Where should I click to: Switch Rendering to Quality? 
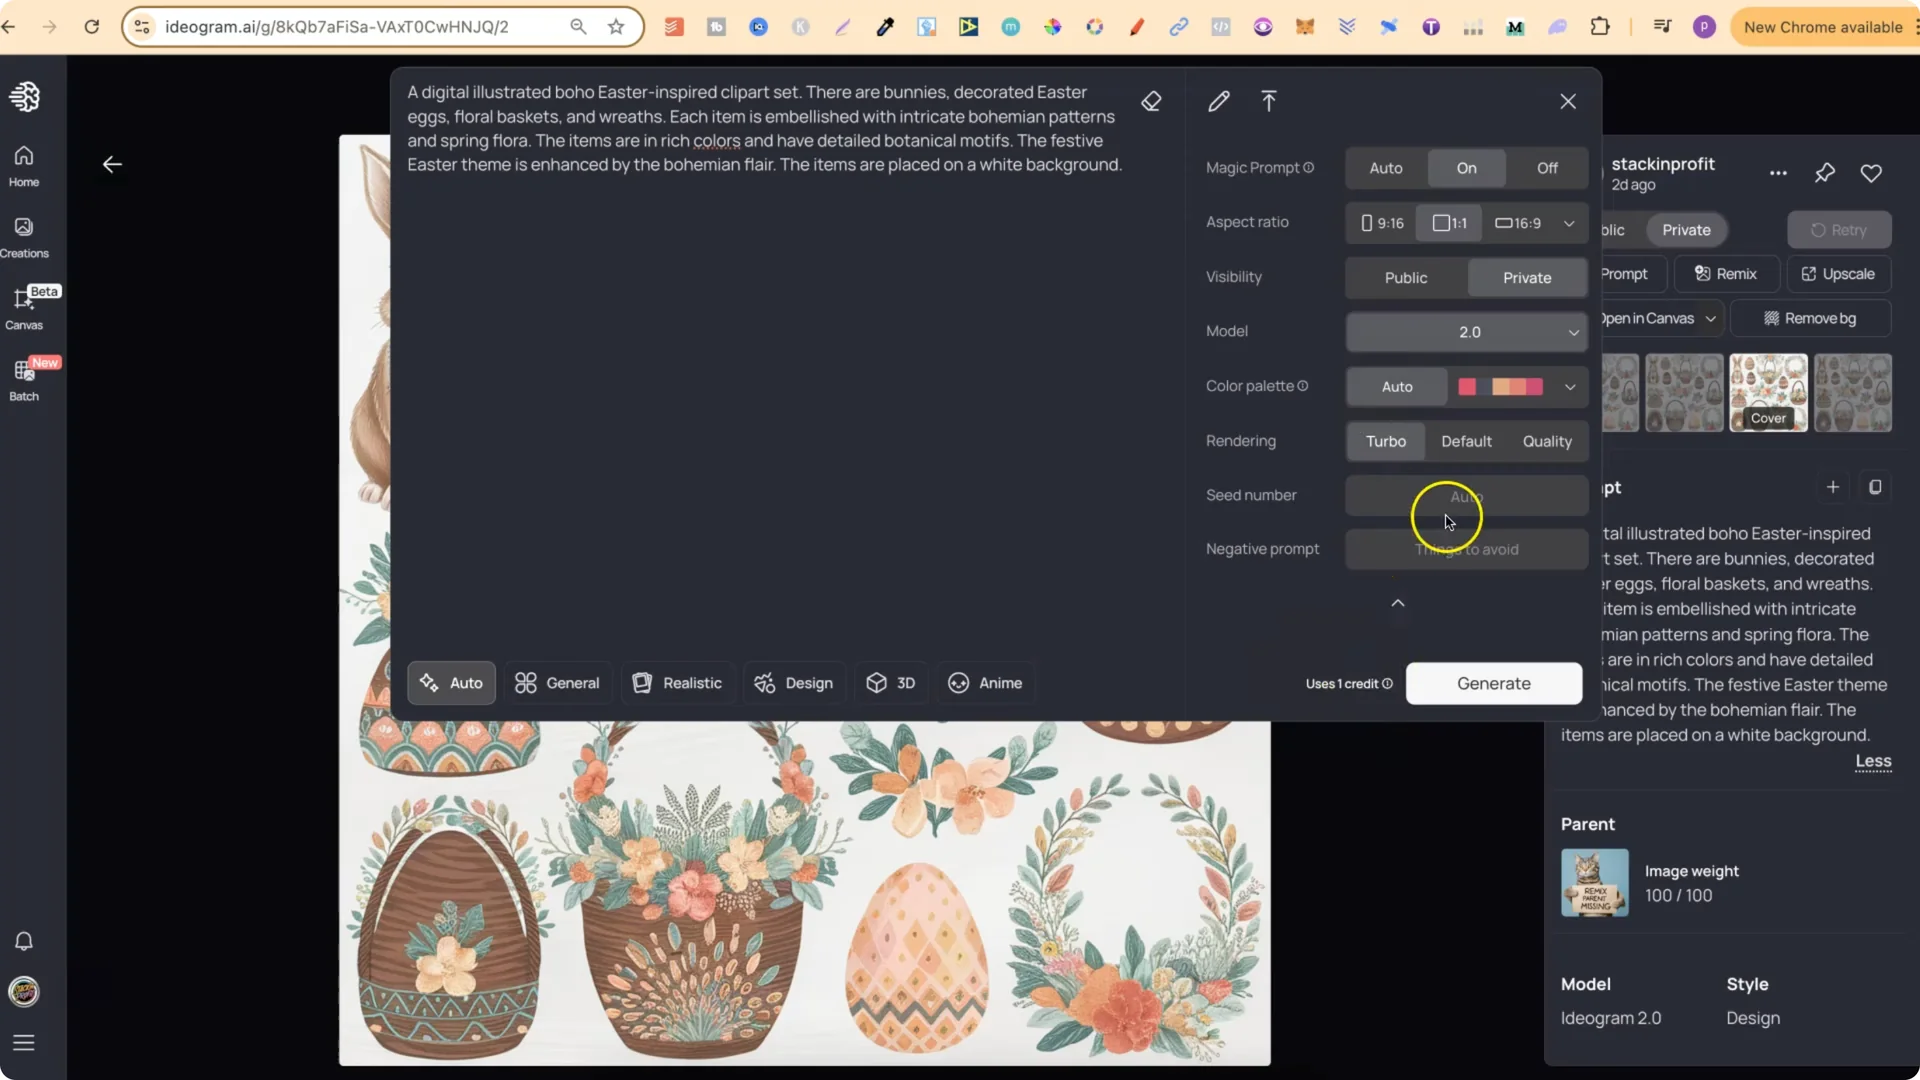pyautogui.click(x=1547, y=441)
